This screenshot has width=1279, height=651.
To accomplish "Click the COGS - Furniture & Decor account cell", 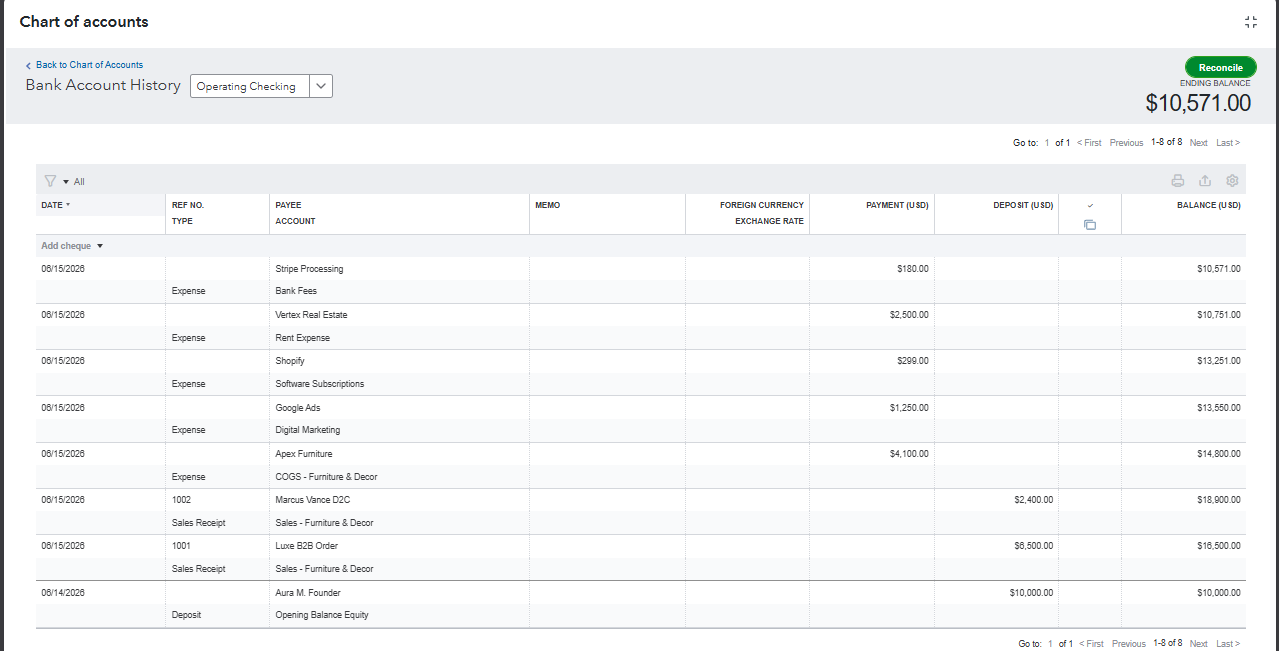I will click(326, 477).
